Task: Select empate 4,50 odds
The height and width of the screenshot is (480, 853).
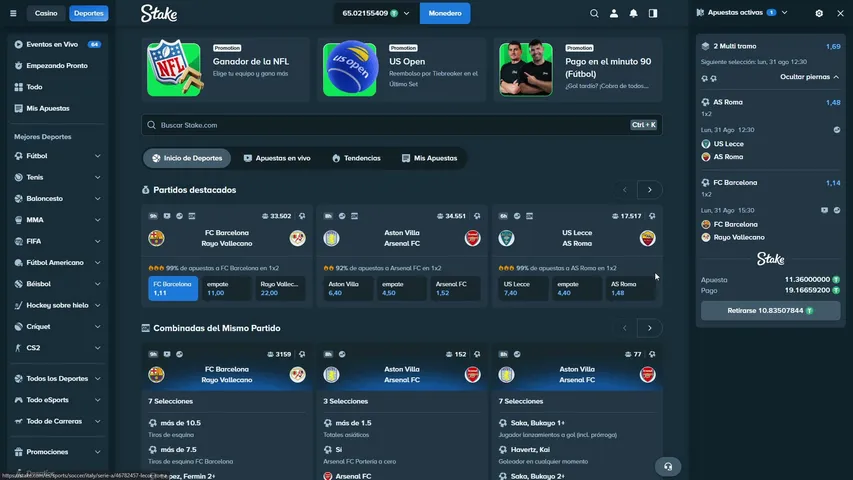Action: (x=401, y=288)
